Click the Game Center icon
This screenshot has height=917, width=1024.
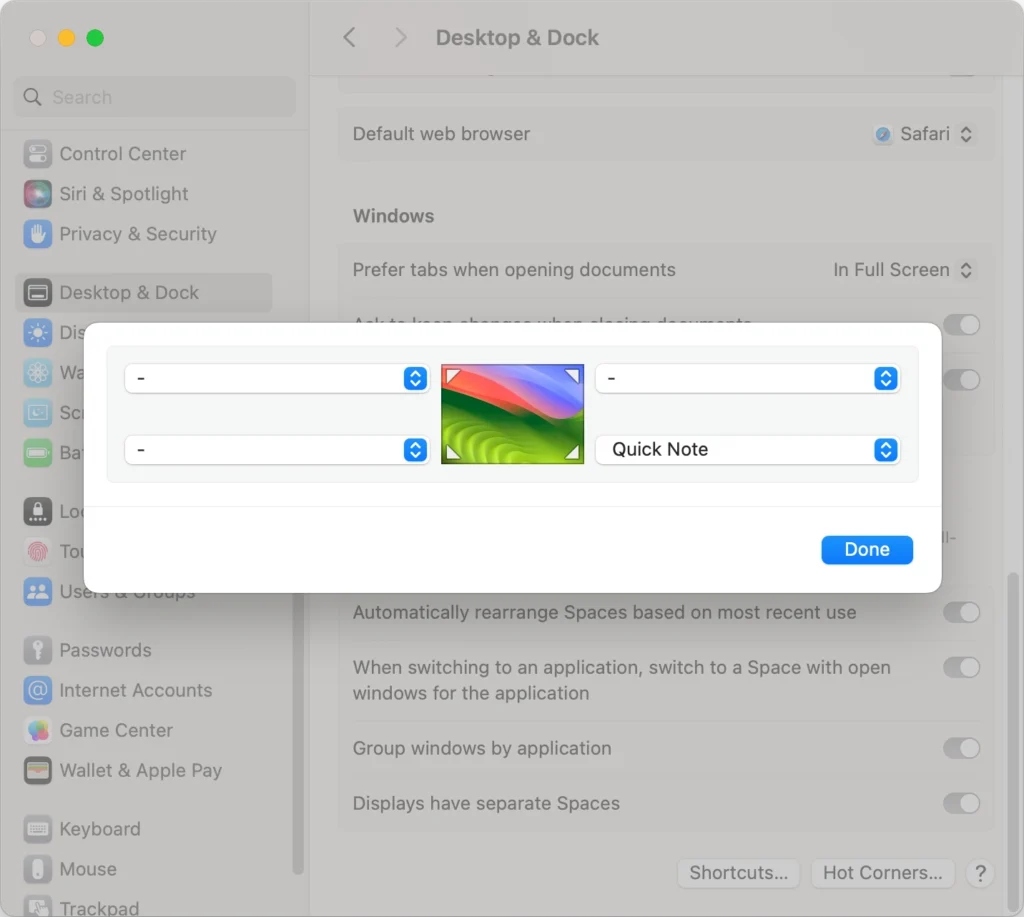tap(37, 730)
